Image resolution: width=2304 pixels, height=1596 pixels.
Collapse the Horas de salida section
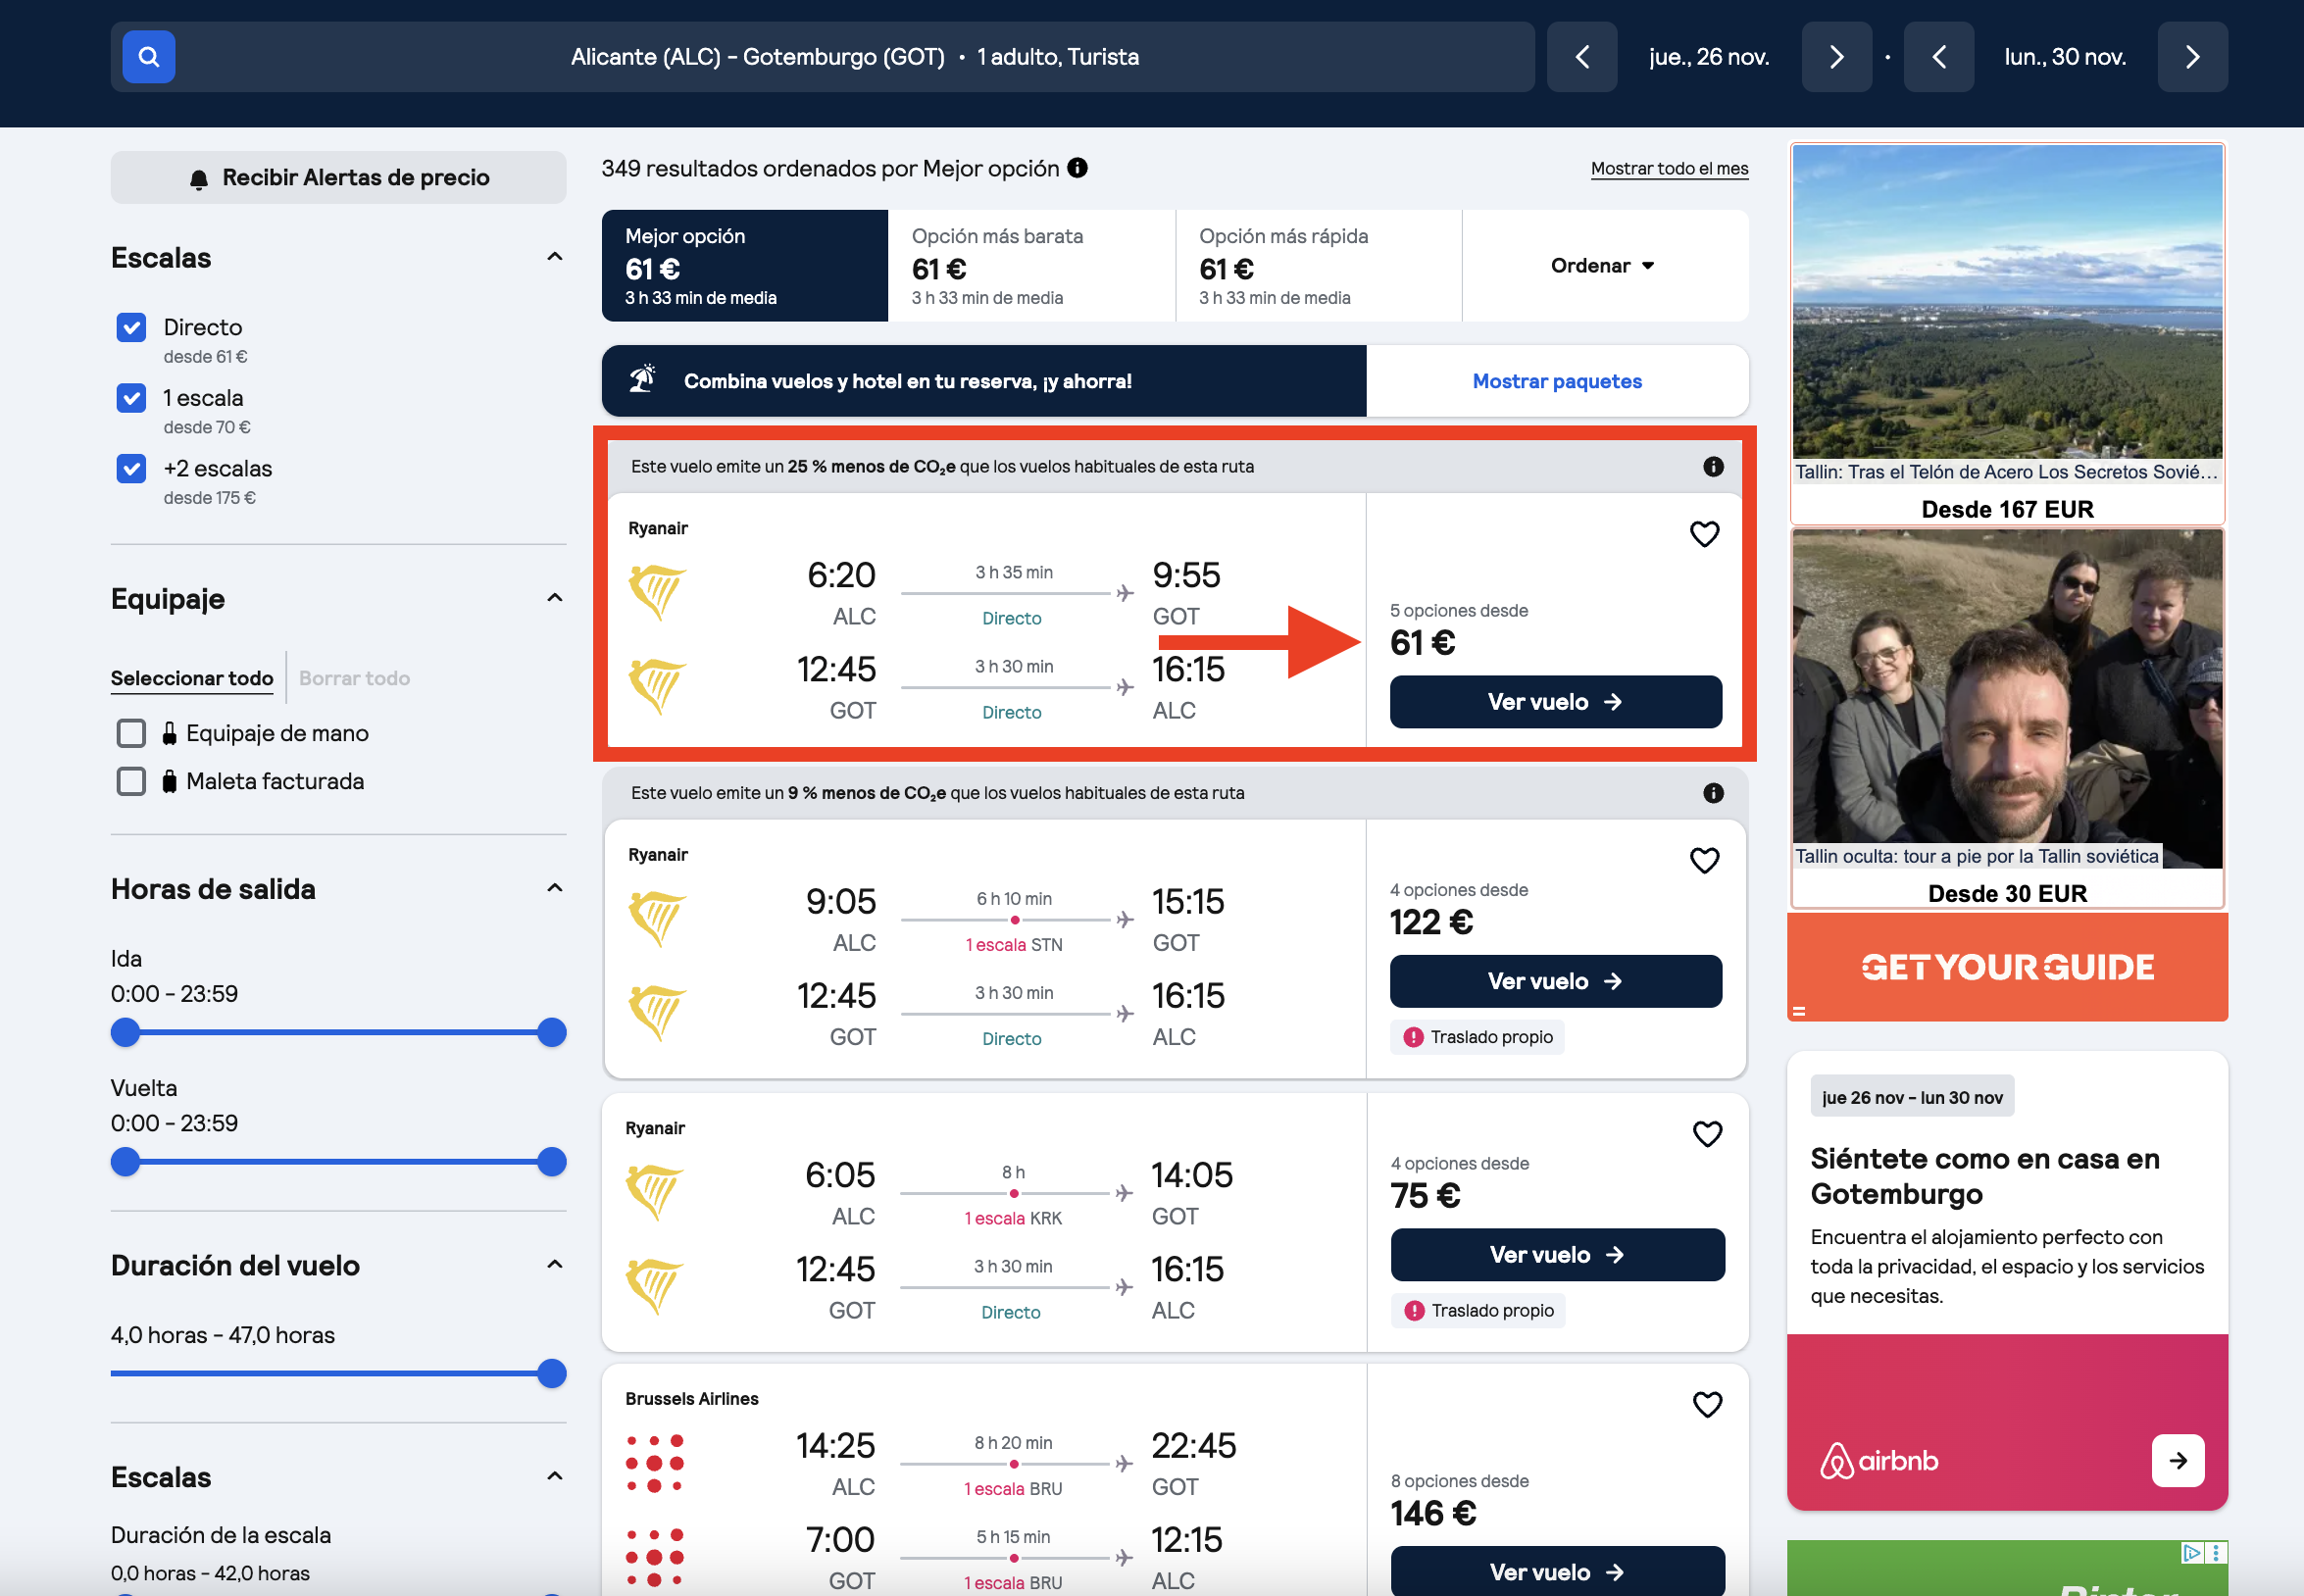[555, 888]
